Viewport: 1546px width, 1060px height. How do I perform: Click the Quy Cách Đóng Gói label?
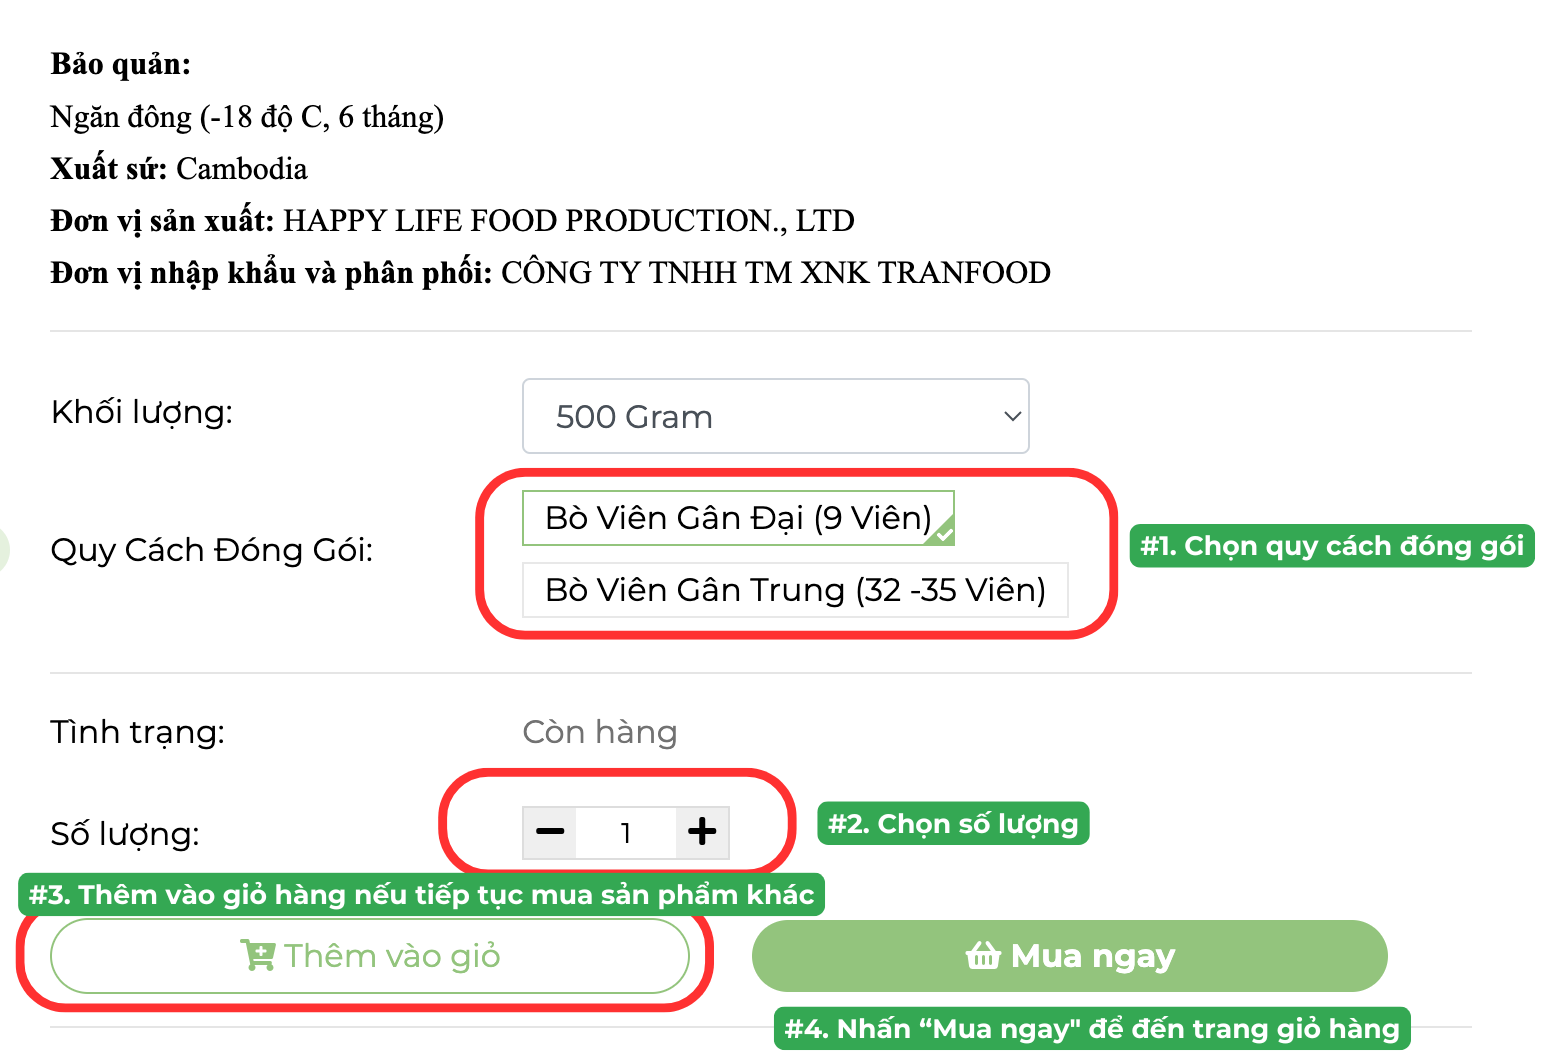pyautogui.click(x=212, y=550)
